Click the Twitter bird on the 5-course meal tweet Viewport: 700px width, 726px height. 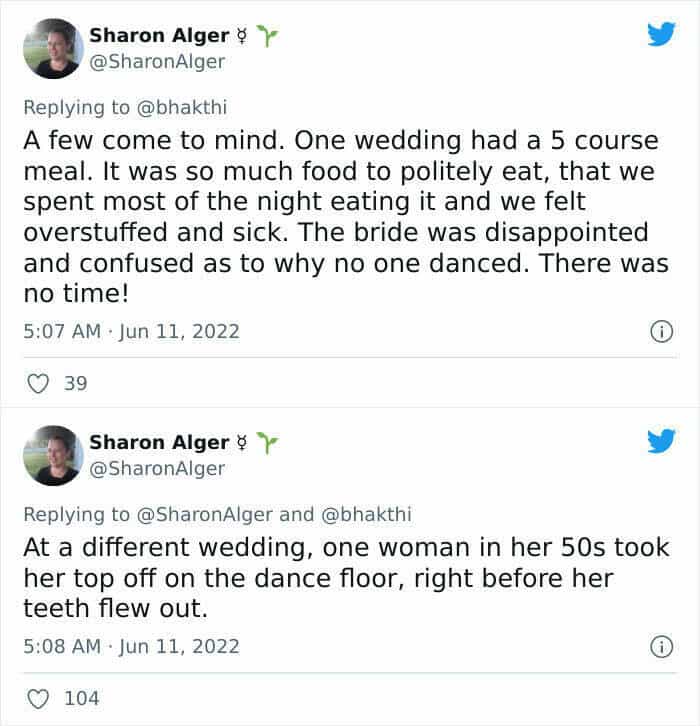pyautogui.click(x=661, y=35)
